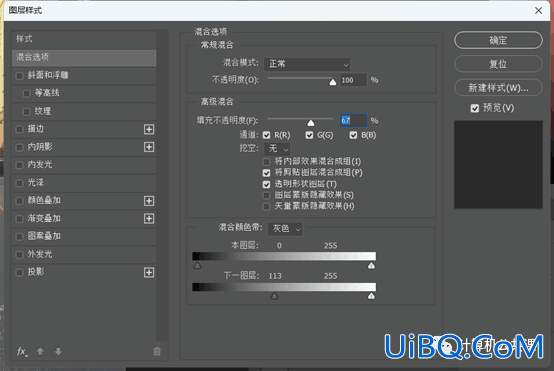The width and height of the screenshot is (554, 371).
Task: Click 下一图层 black point handle at 113
Action: [274, 296]
